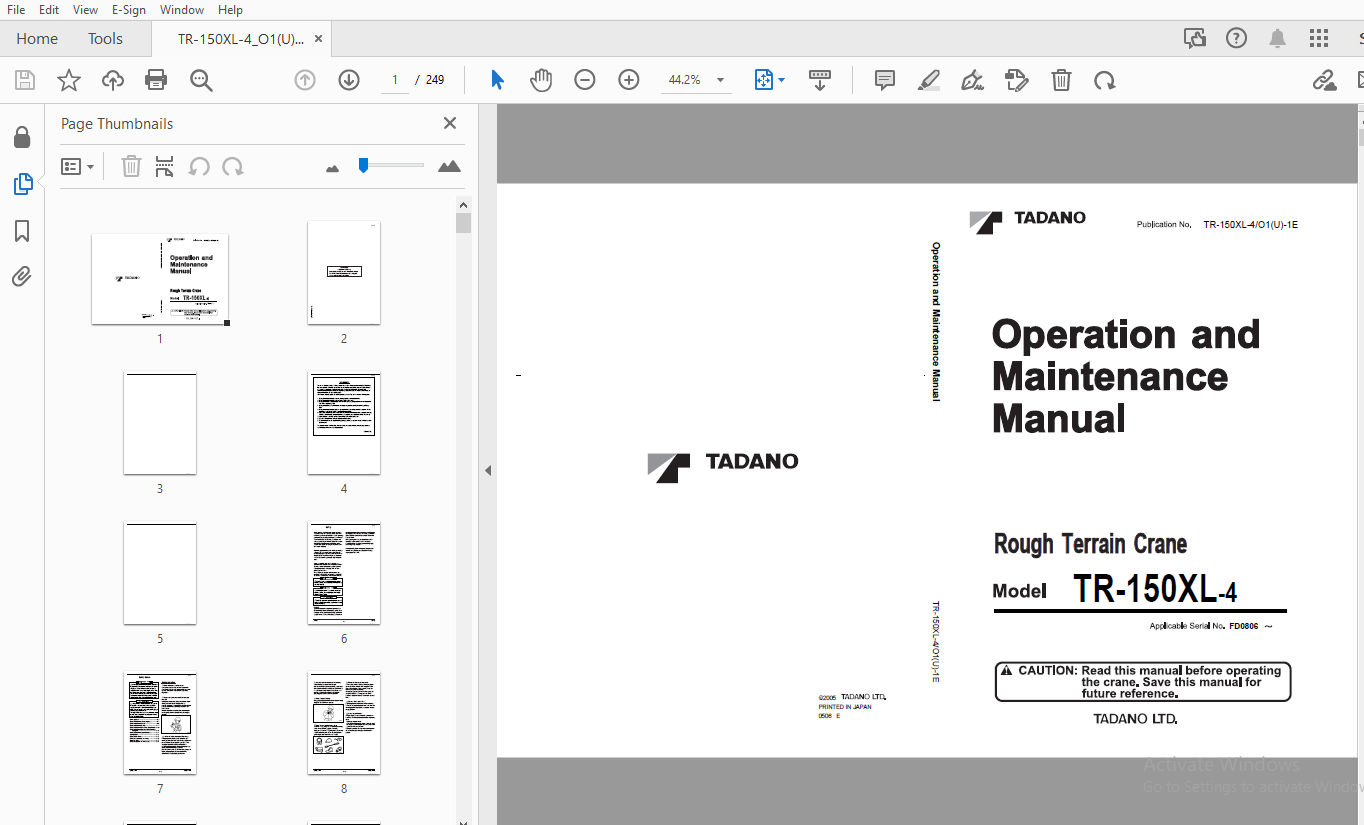
Task: Open the Bookmarks sidebar icon
Action: coord(22,231)
